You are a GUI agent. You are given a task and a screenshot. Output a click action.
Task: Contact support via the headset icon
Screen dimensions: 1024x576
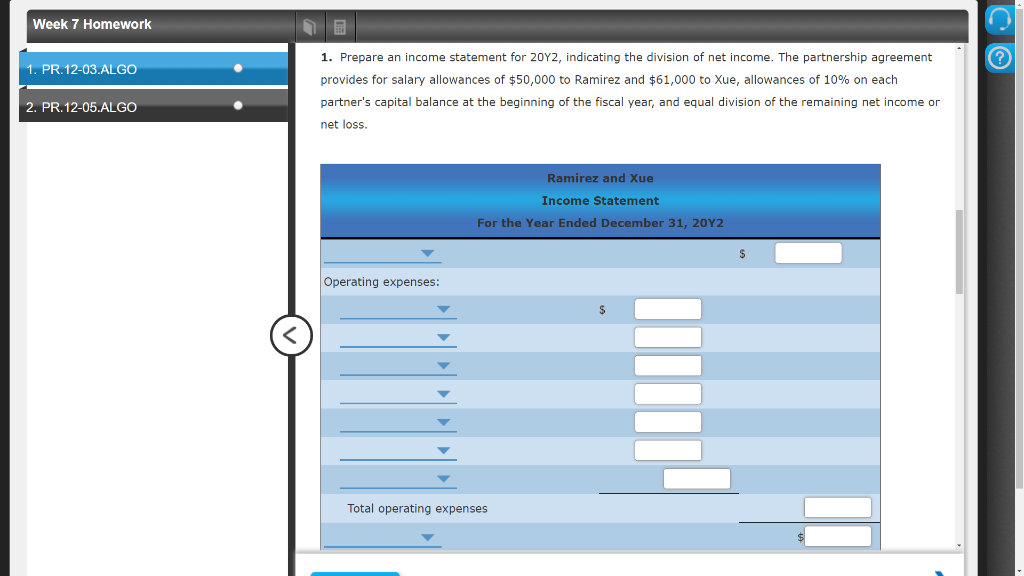click(x=999, y=19)
